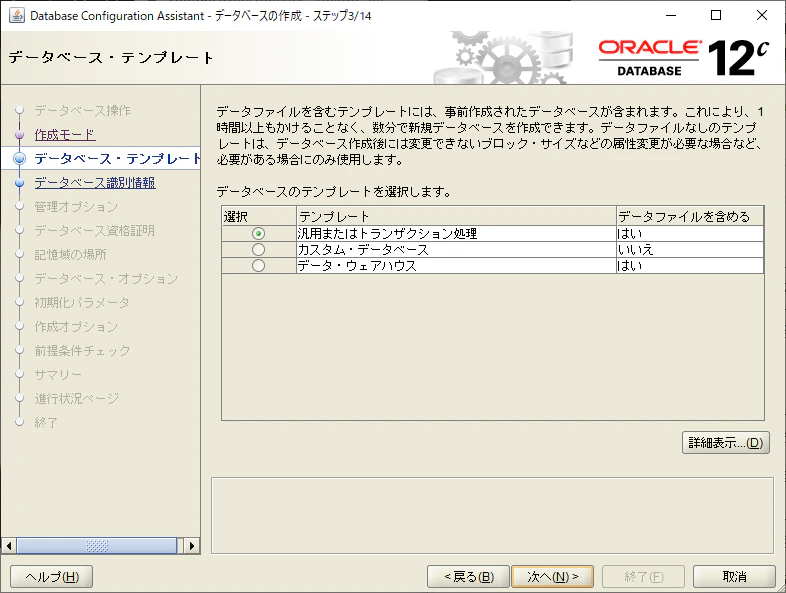Click the 作成モード step bullet icon

[x=20, y=135]
